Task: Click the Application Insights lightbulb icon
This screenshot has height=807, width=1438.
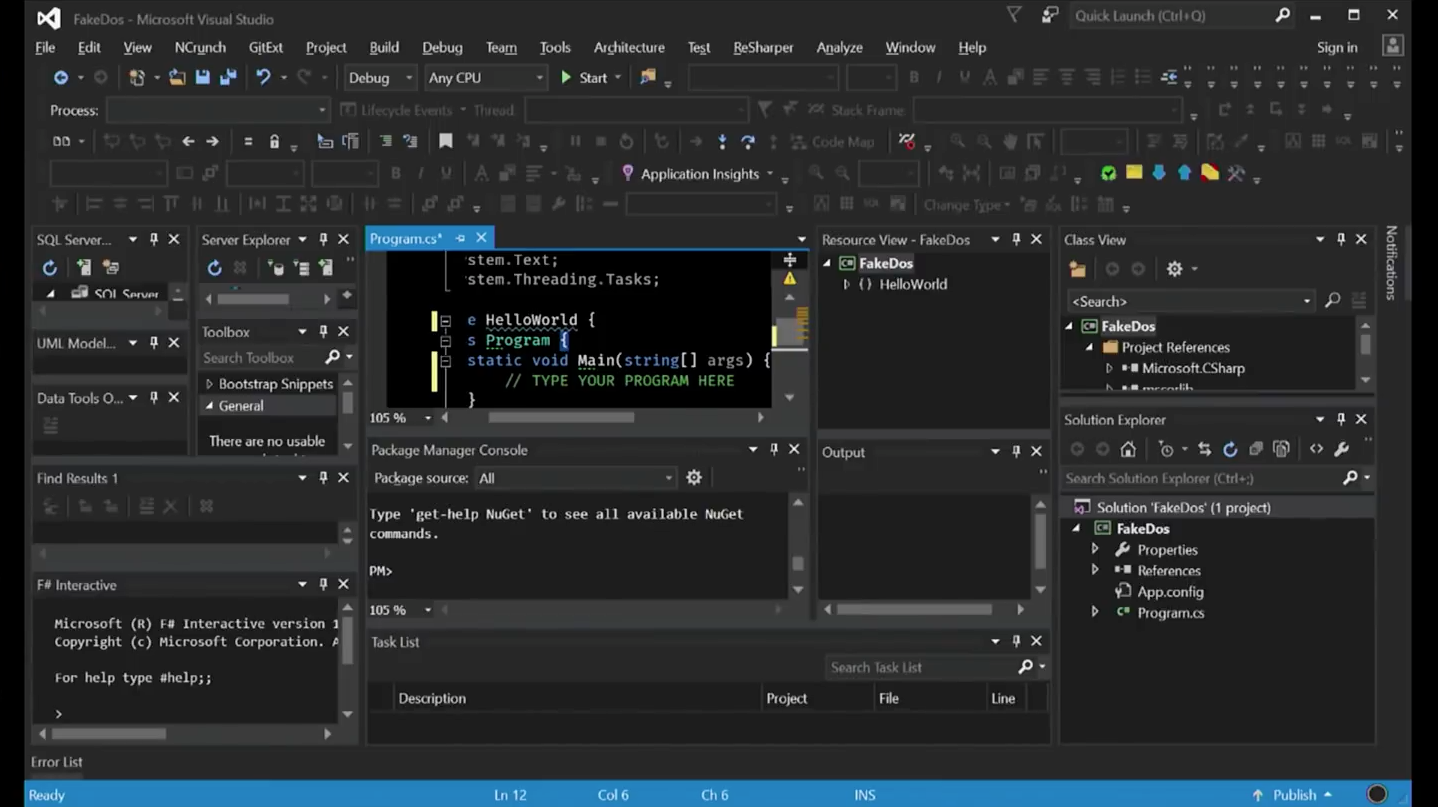Action: (x=627, y=173)
